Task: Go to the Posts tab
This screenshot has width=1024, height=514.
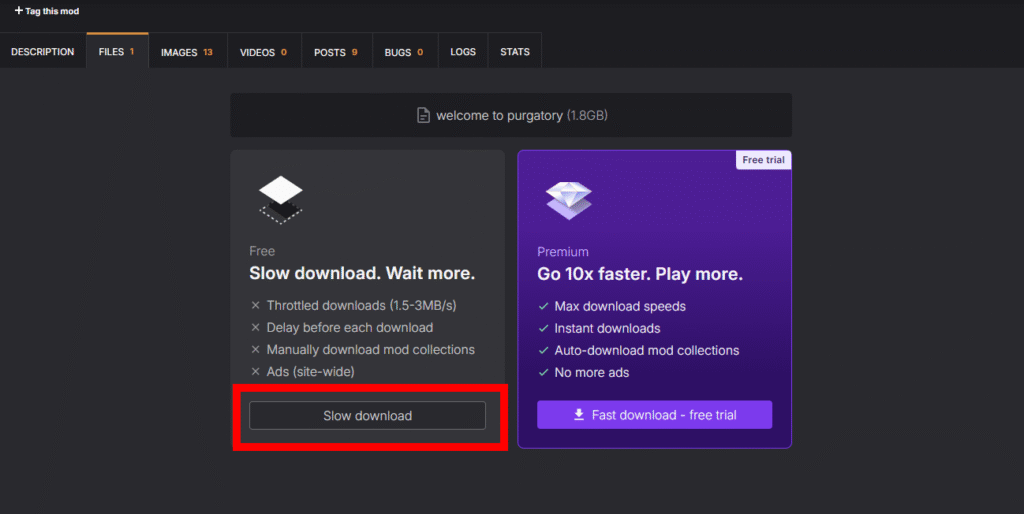Action: [x=335, y=52]
